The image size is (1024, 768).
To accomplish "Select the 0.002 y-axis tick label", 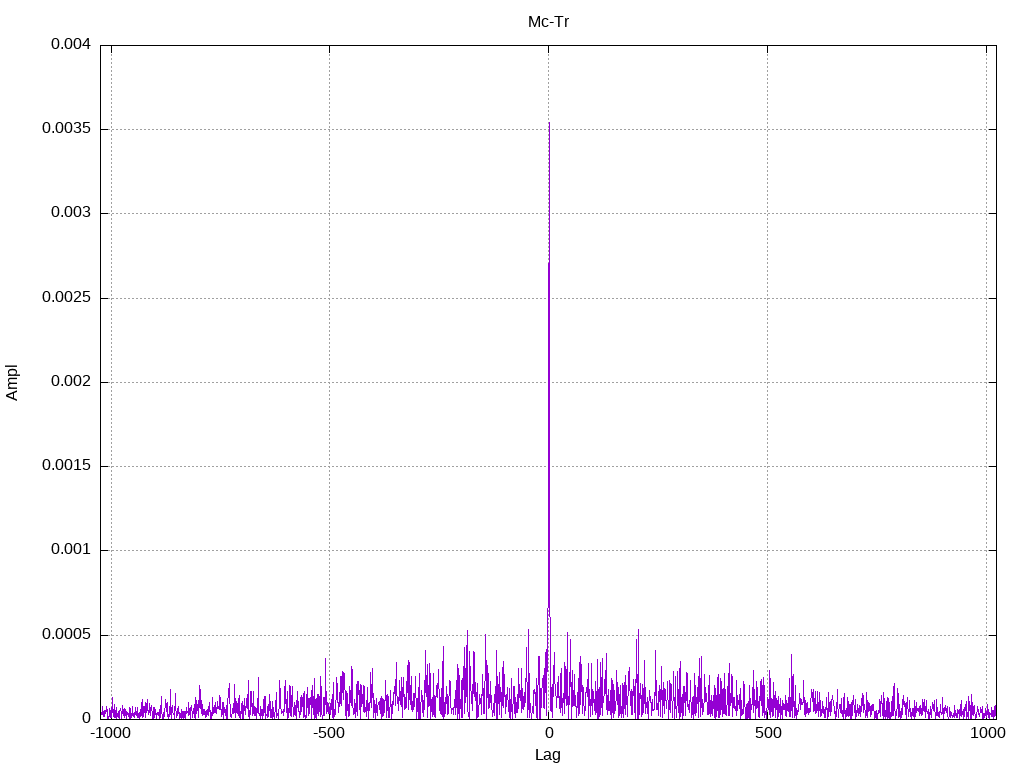I will click(x=71, y=382).
